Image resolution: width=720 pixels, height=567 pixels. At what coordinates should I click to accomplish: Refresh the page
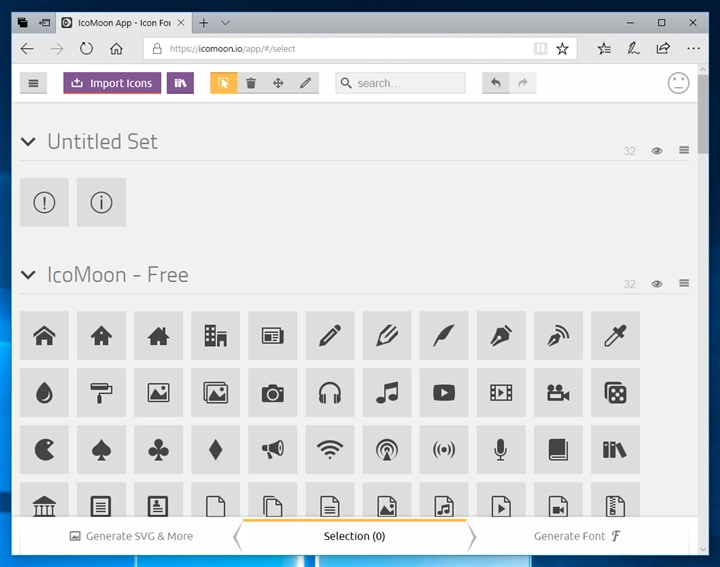point(86,49)
